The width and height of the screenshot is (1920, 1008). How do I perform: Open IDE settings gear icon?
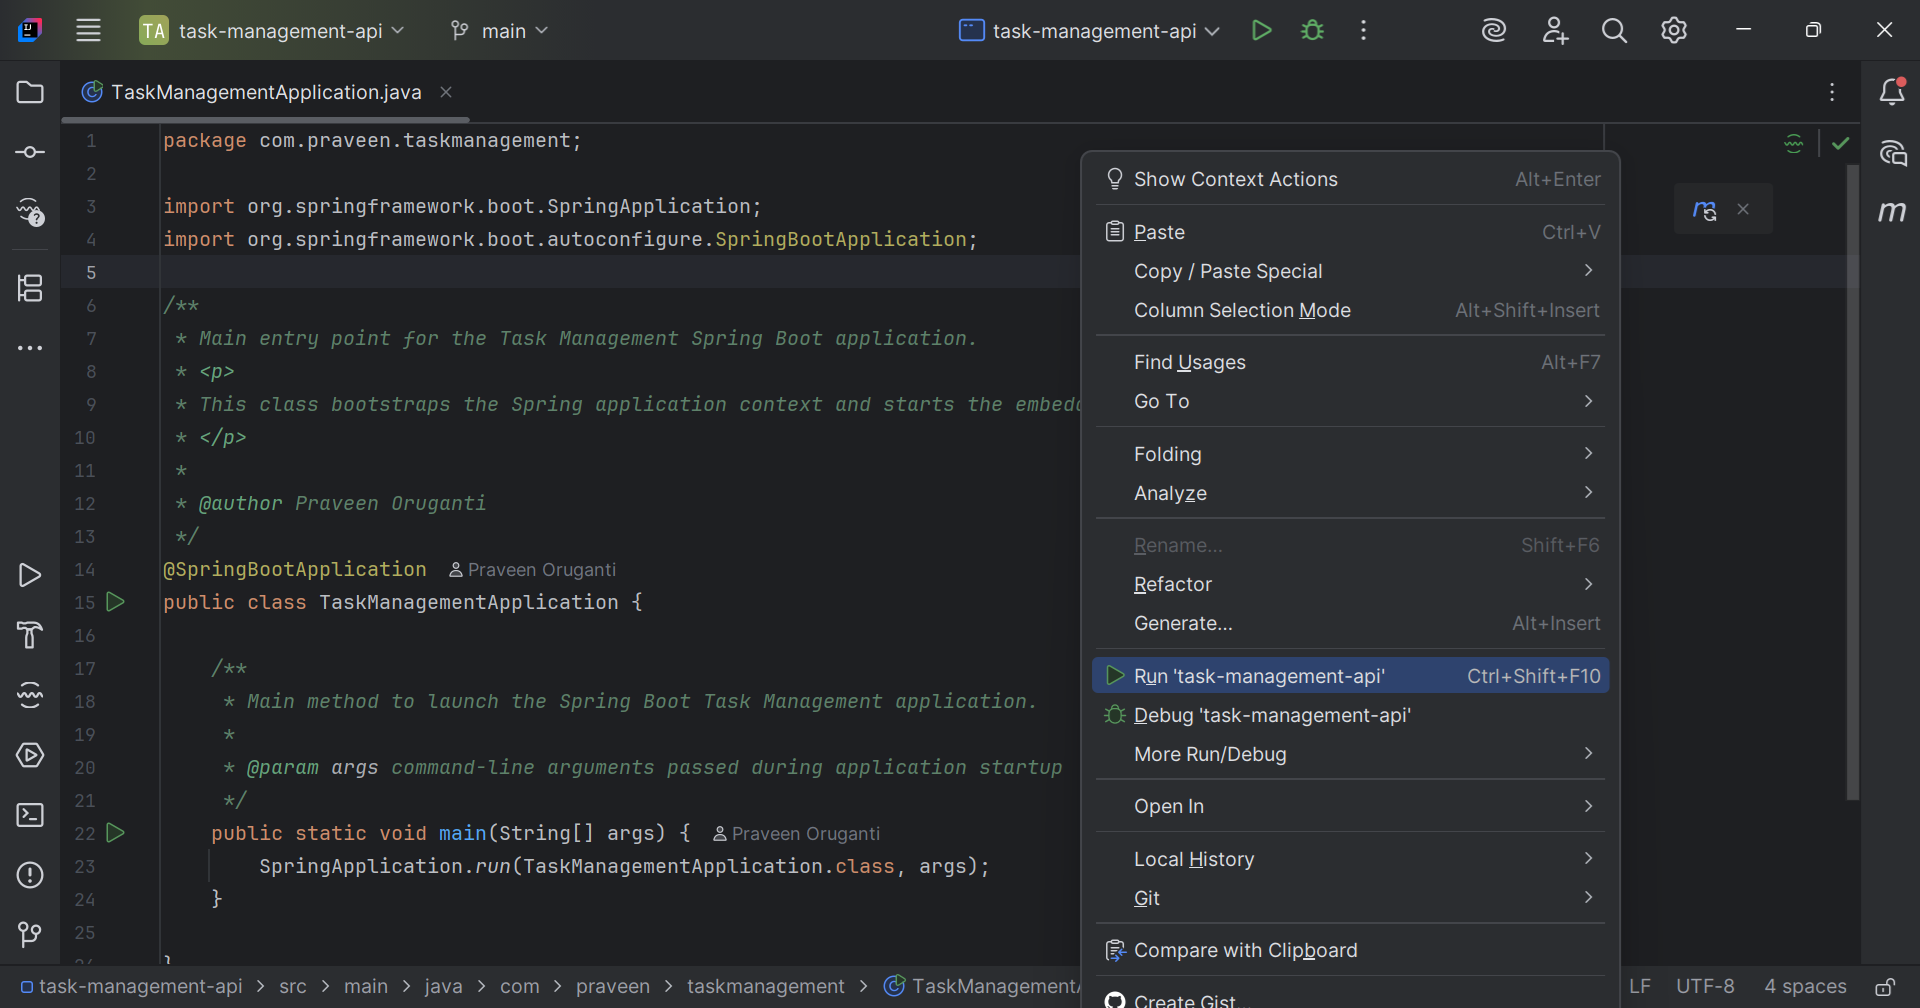click(1674, 30)
